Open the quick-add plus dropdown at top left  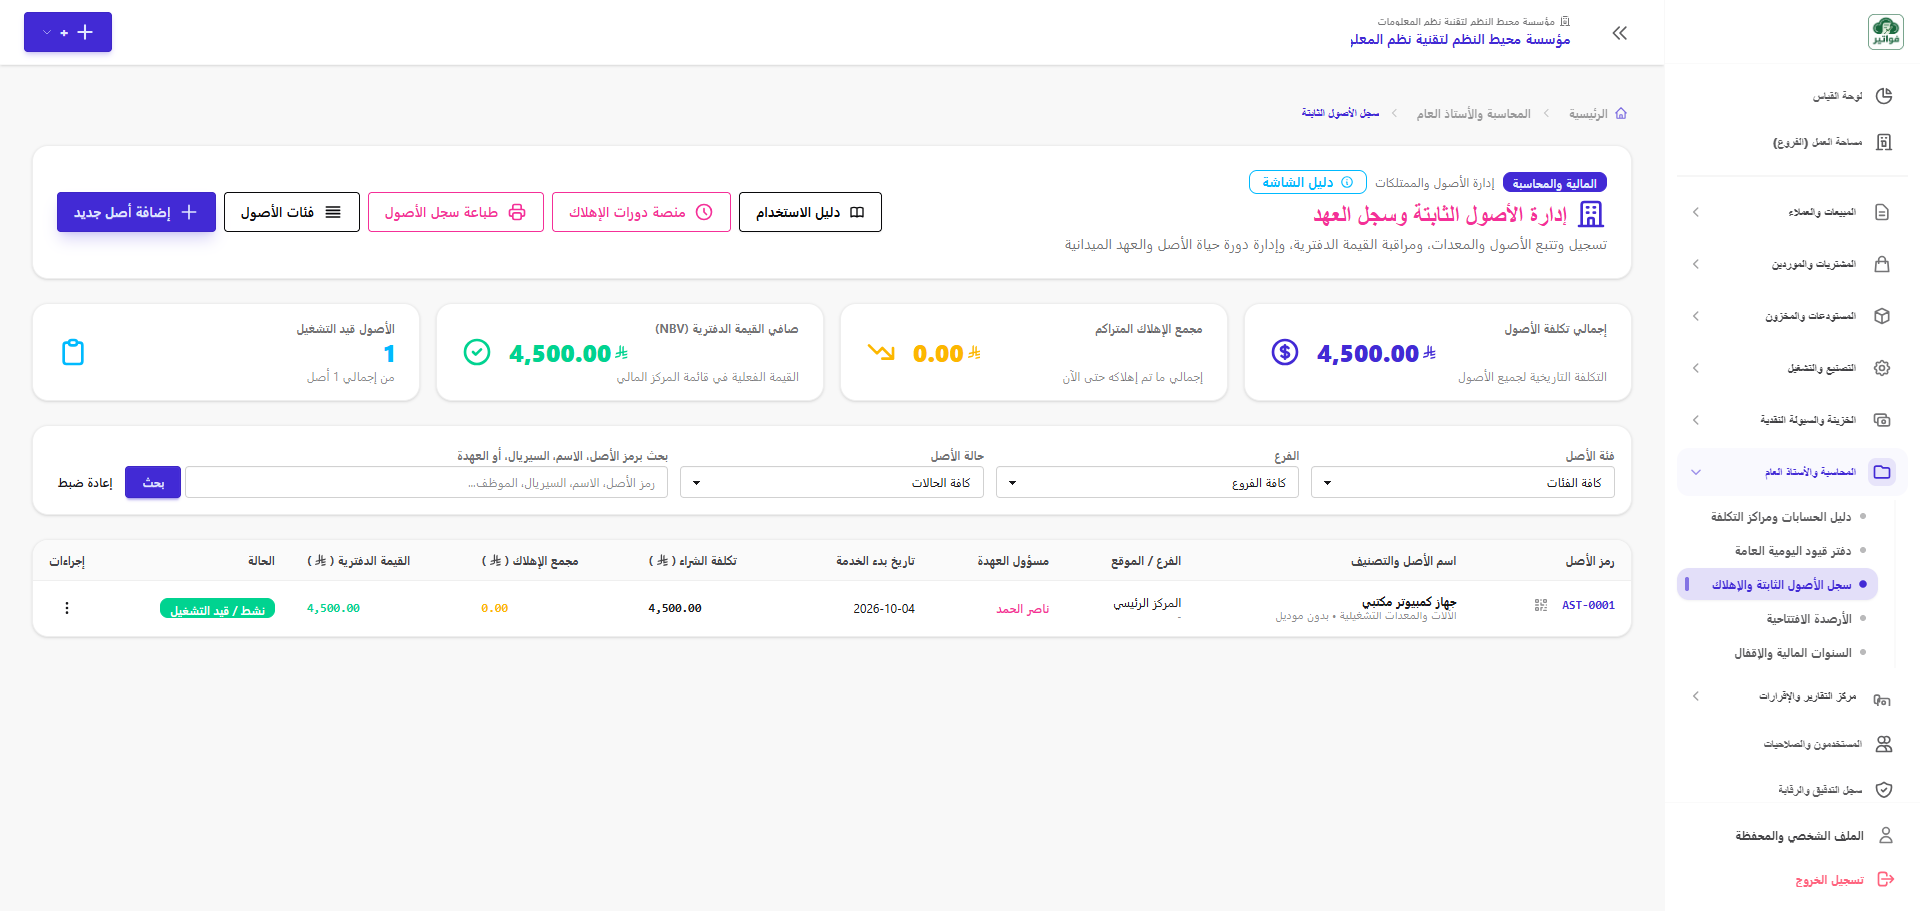(x=68, y=32)
